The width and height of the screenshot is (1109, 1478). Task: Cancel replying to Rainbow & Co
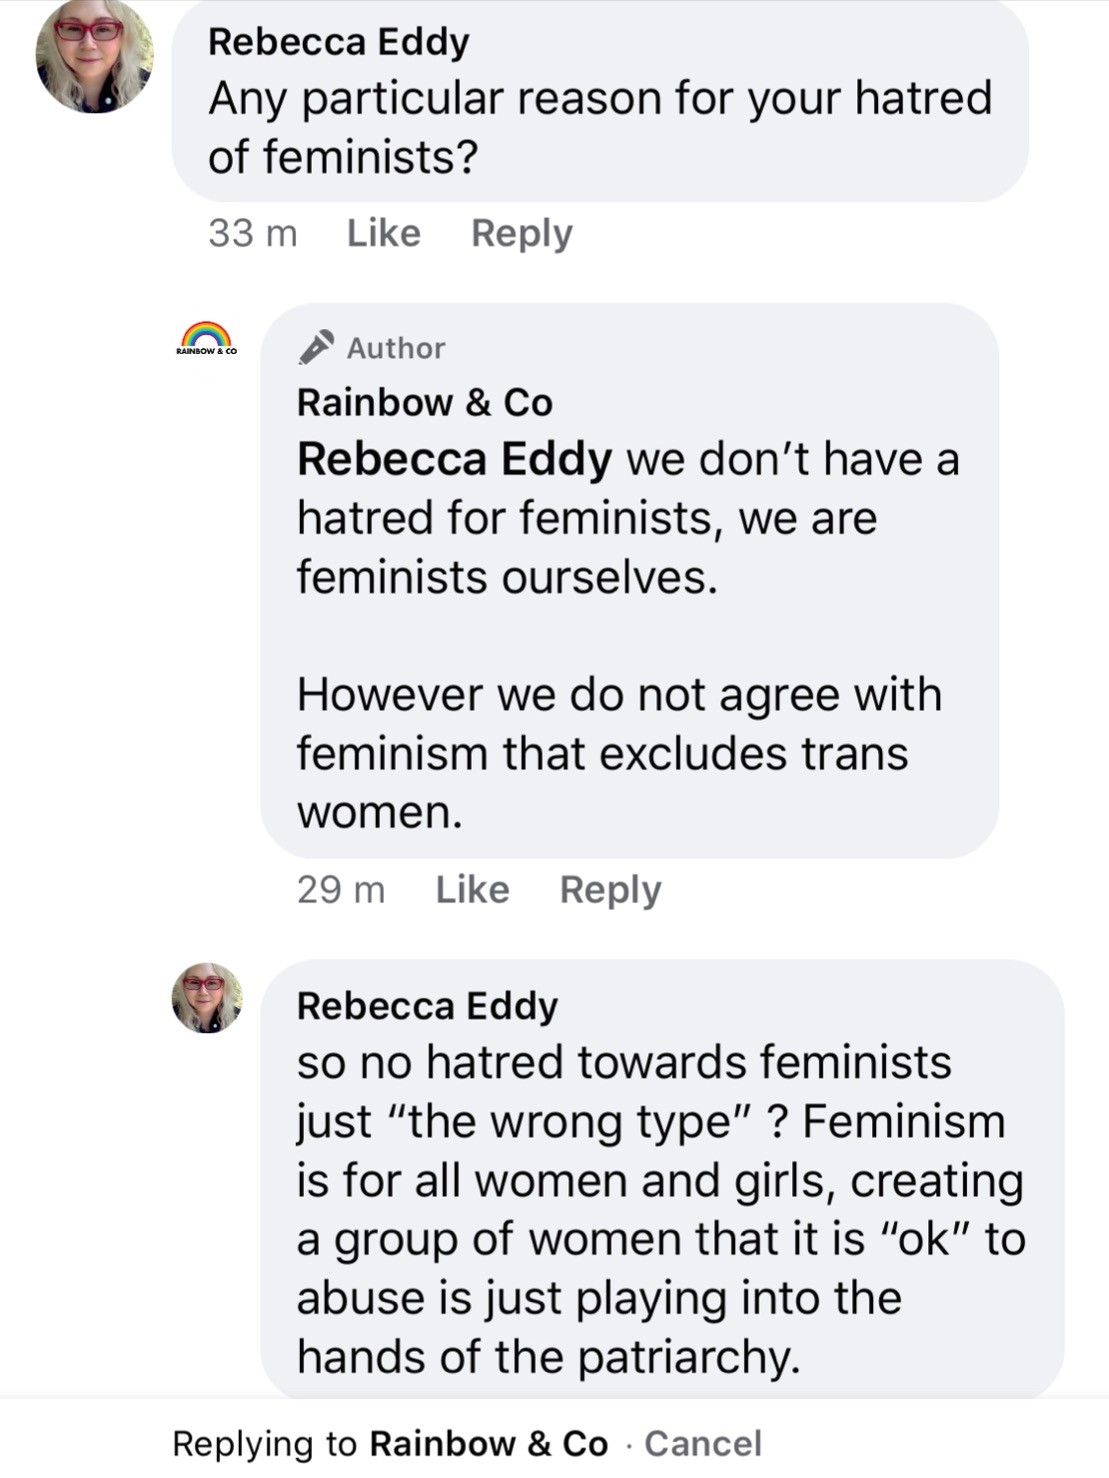click(702, 1443)
